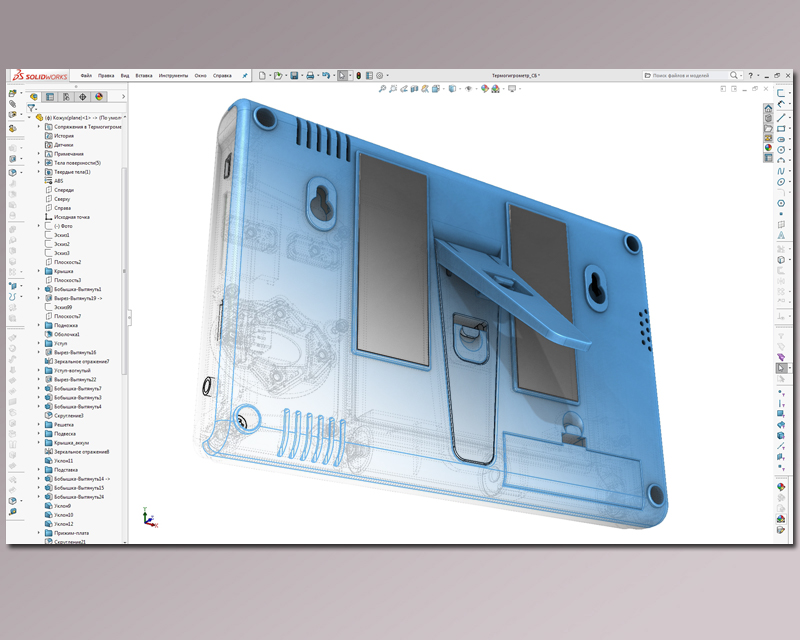Click the Save icon on the toolbar
Viewport: 800px width, 640px height.
click(295, 74)
